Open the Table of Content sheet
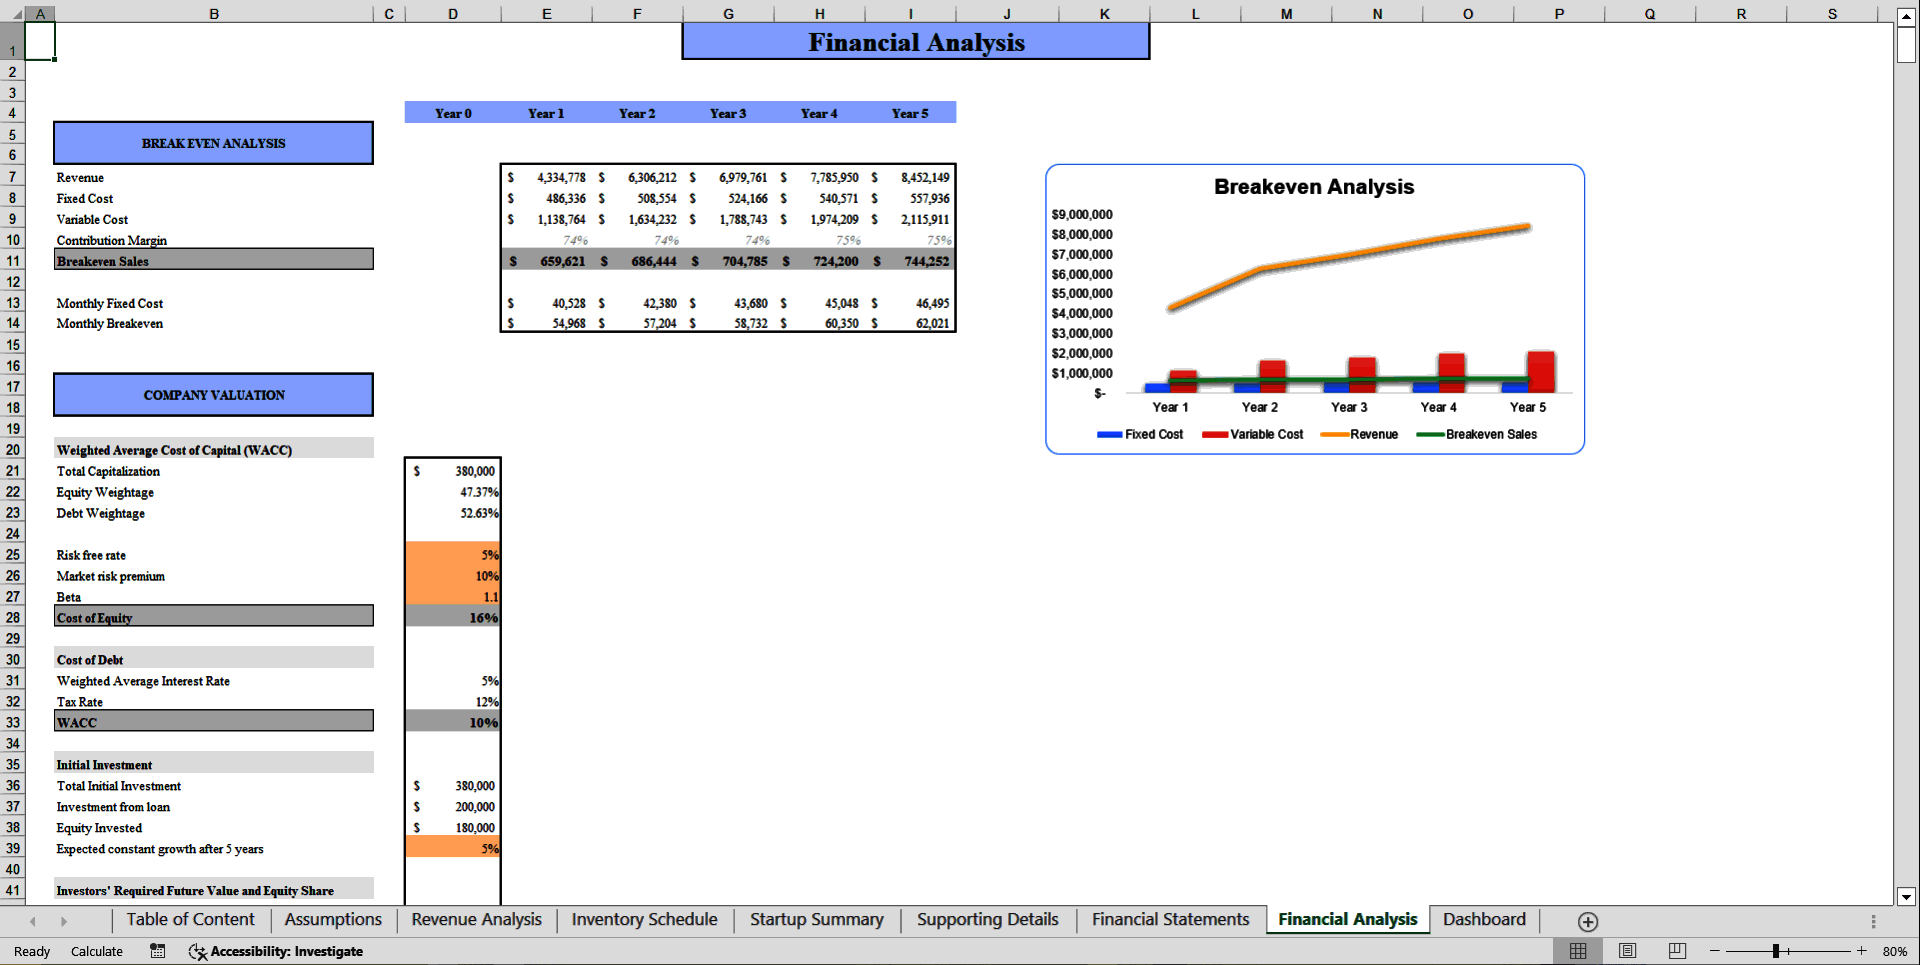 190,919
